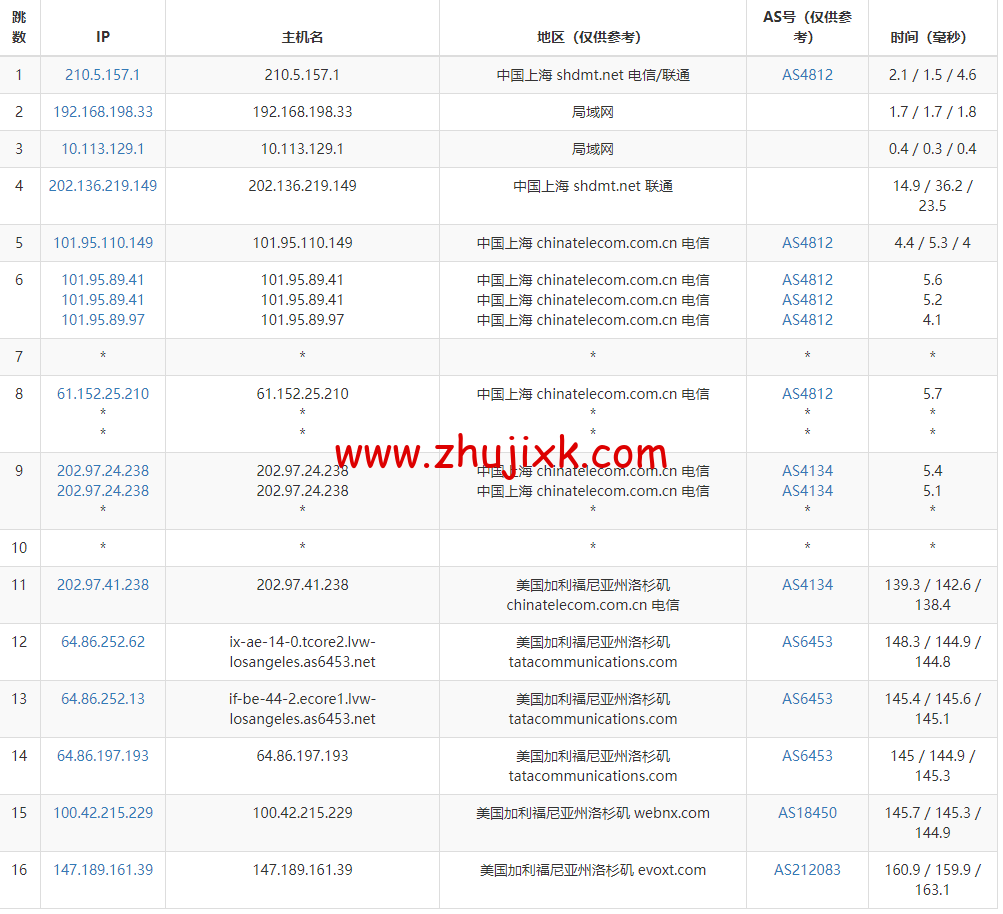The width and height of the screenshot is (1003, 914).
Task: Open AS4134 link in hop 9
Action: 806,470
